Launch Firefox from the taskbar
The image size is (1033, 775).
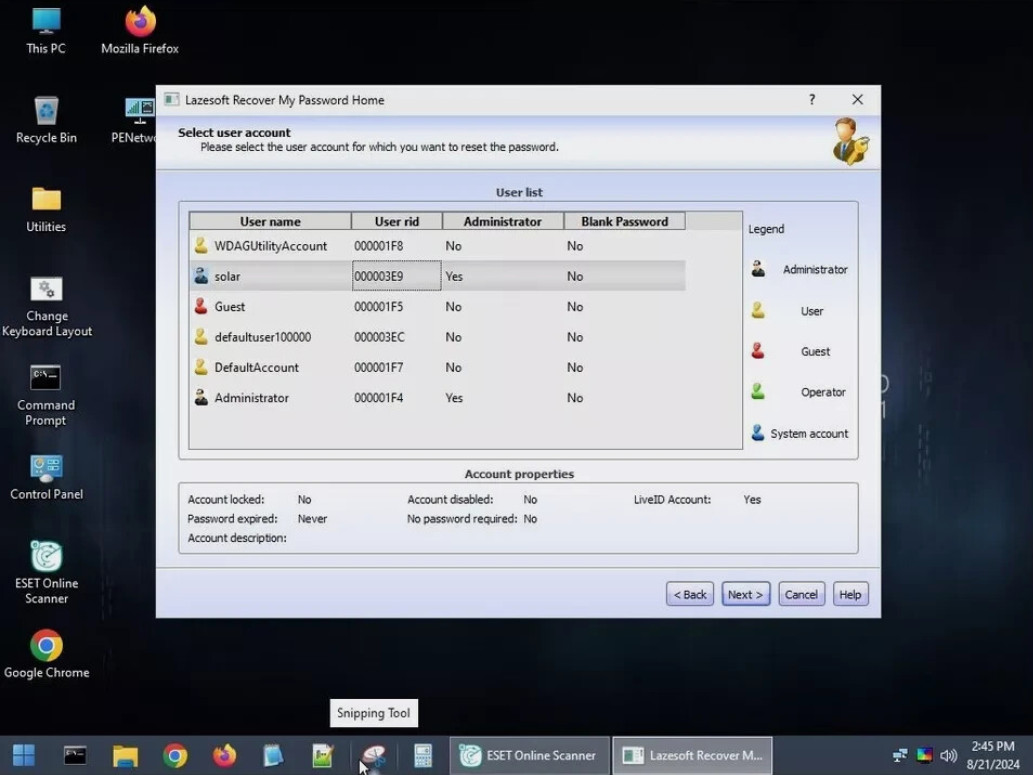coord(224,755)
